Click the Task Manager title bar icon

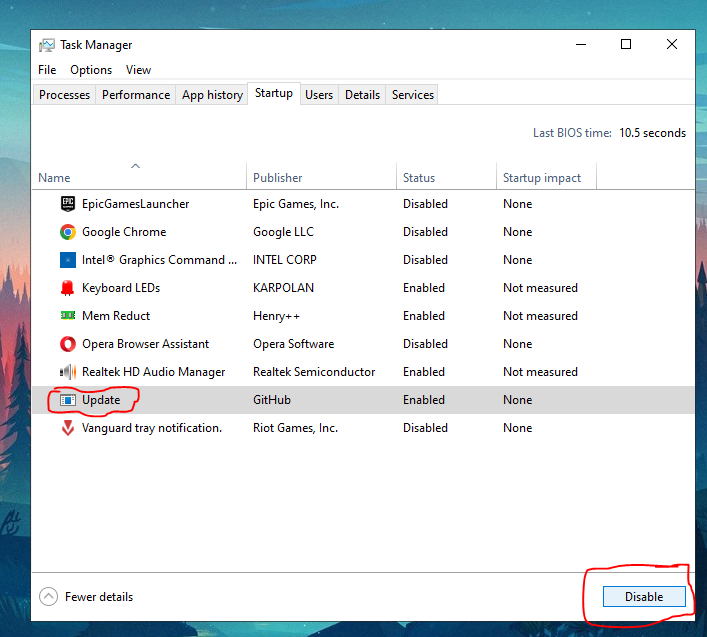click(47, 45)
